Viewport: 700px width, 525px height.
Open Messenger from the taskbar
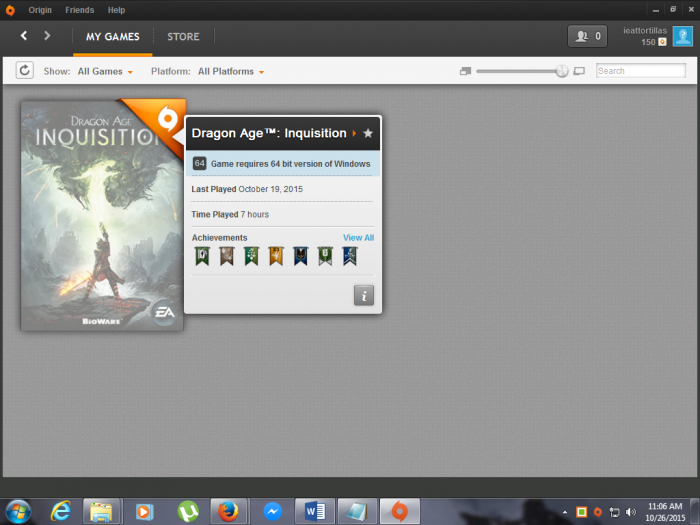tap(272, 512)
